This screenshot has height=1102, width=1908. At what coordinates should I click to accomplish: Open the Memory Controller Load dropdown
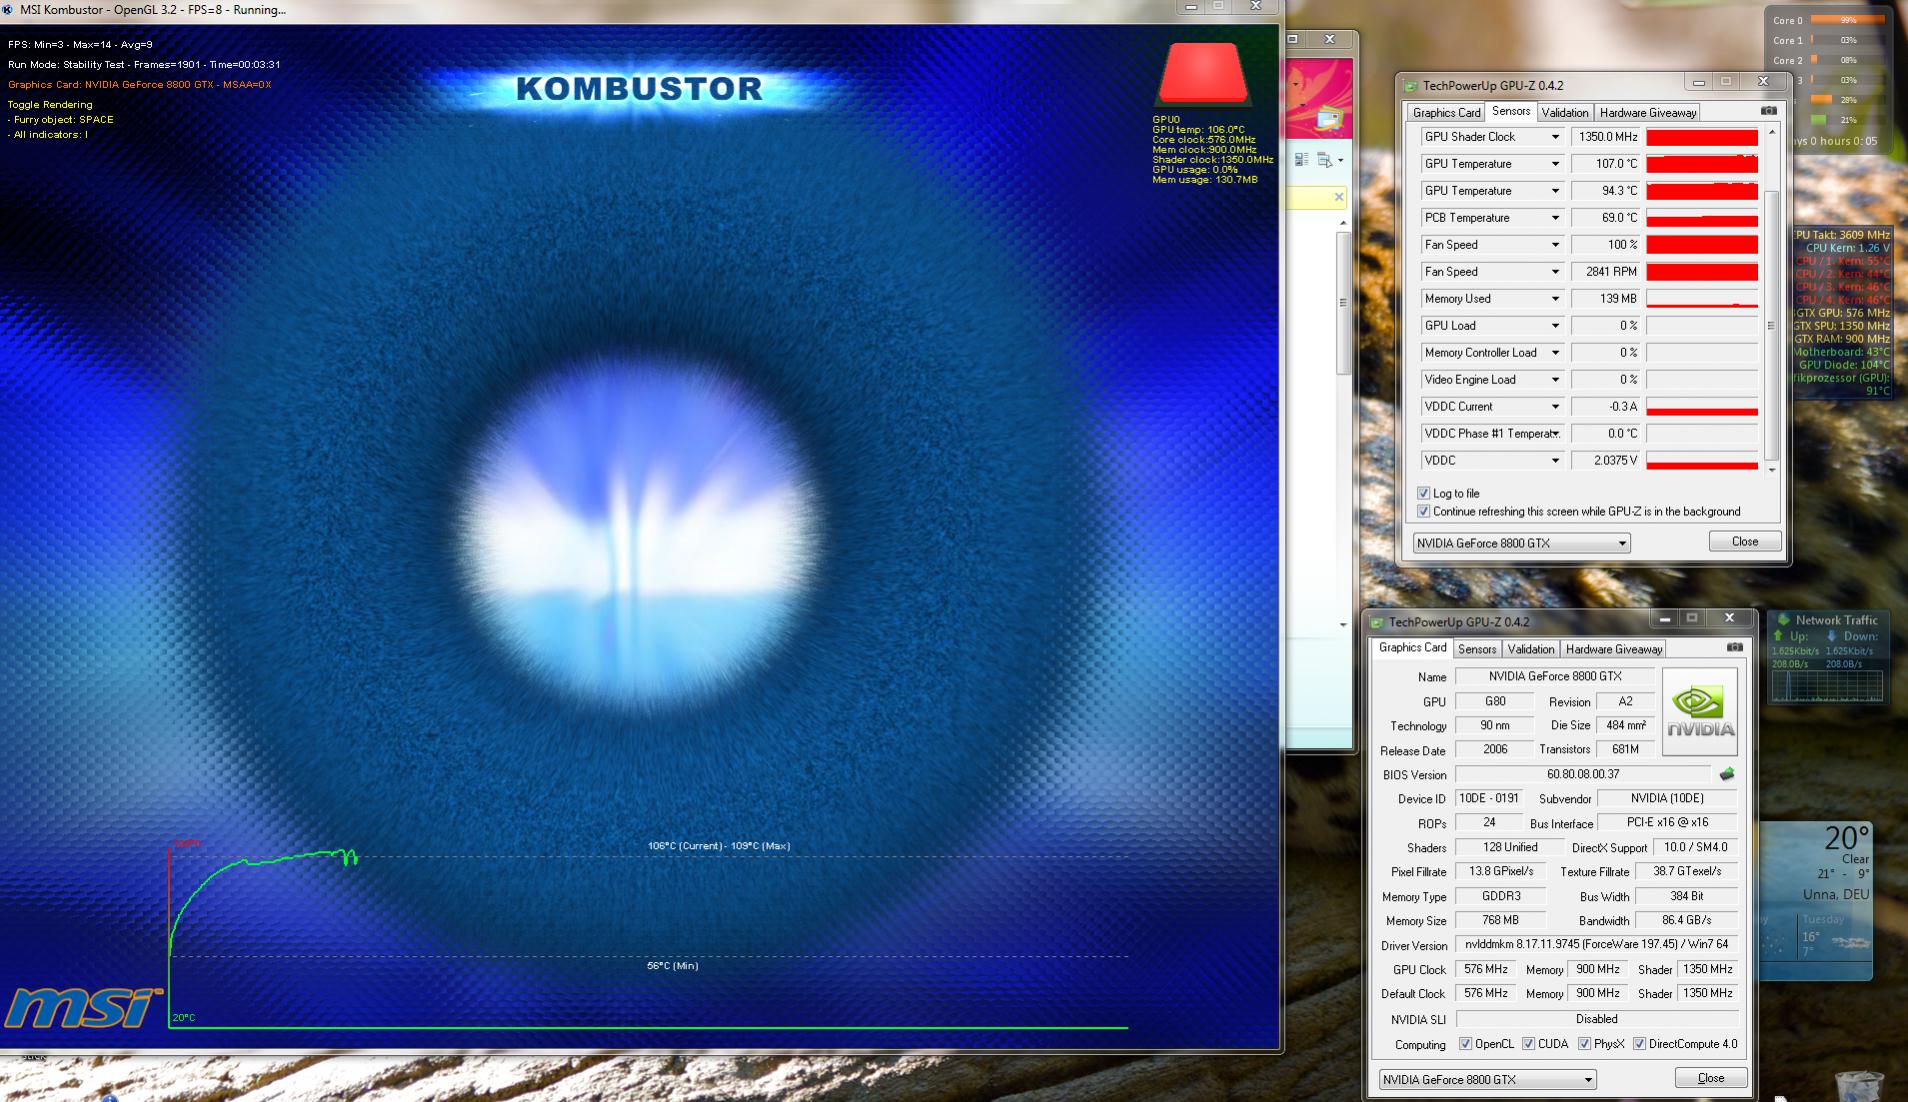[x=1555, y=353]
